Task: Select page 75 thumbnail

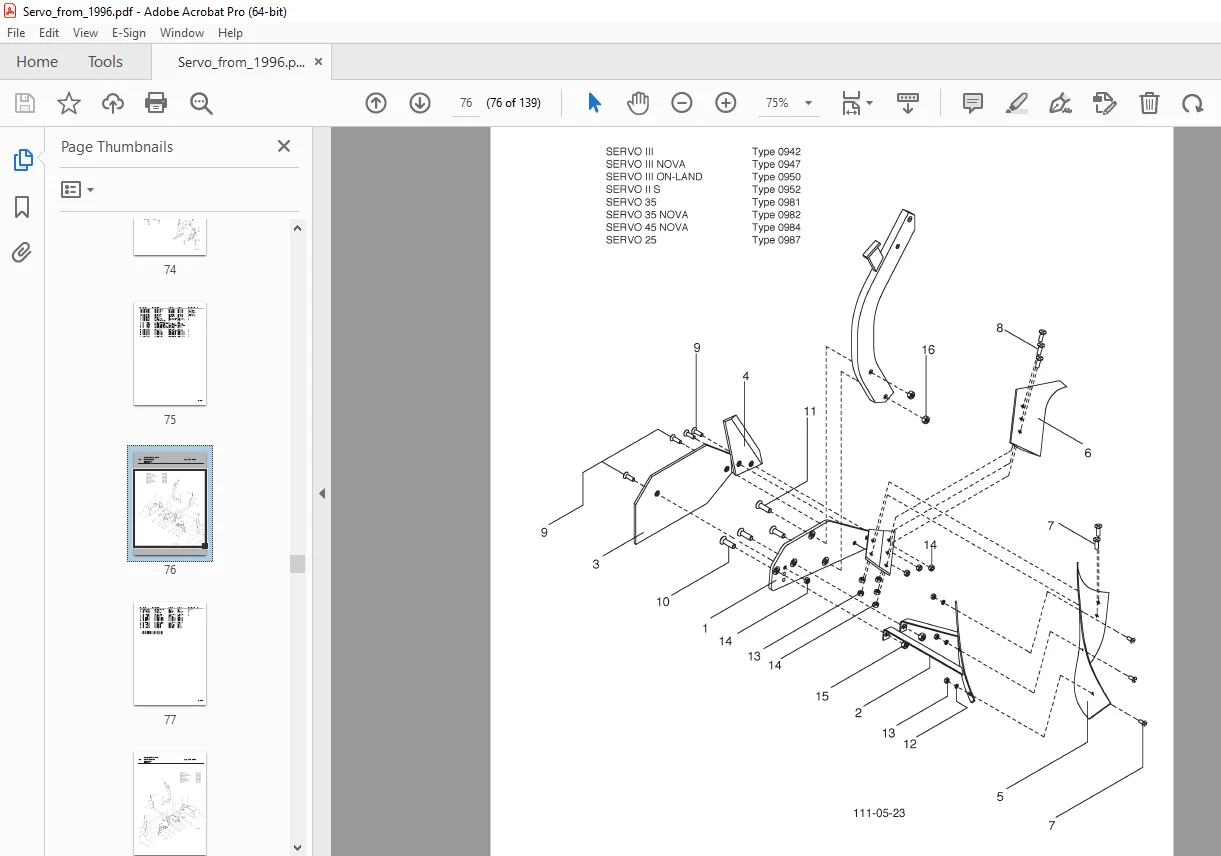Action: coord(170,354)
